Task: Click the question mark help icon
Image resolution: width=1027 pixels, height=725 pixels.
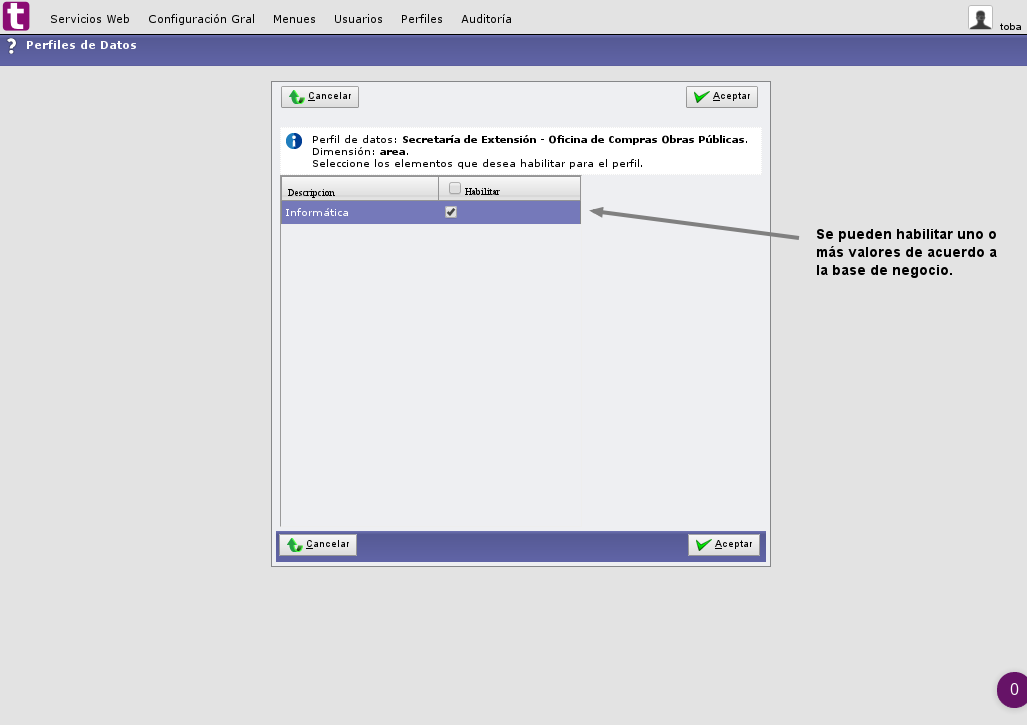Action: pos(11,46)
